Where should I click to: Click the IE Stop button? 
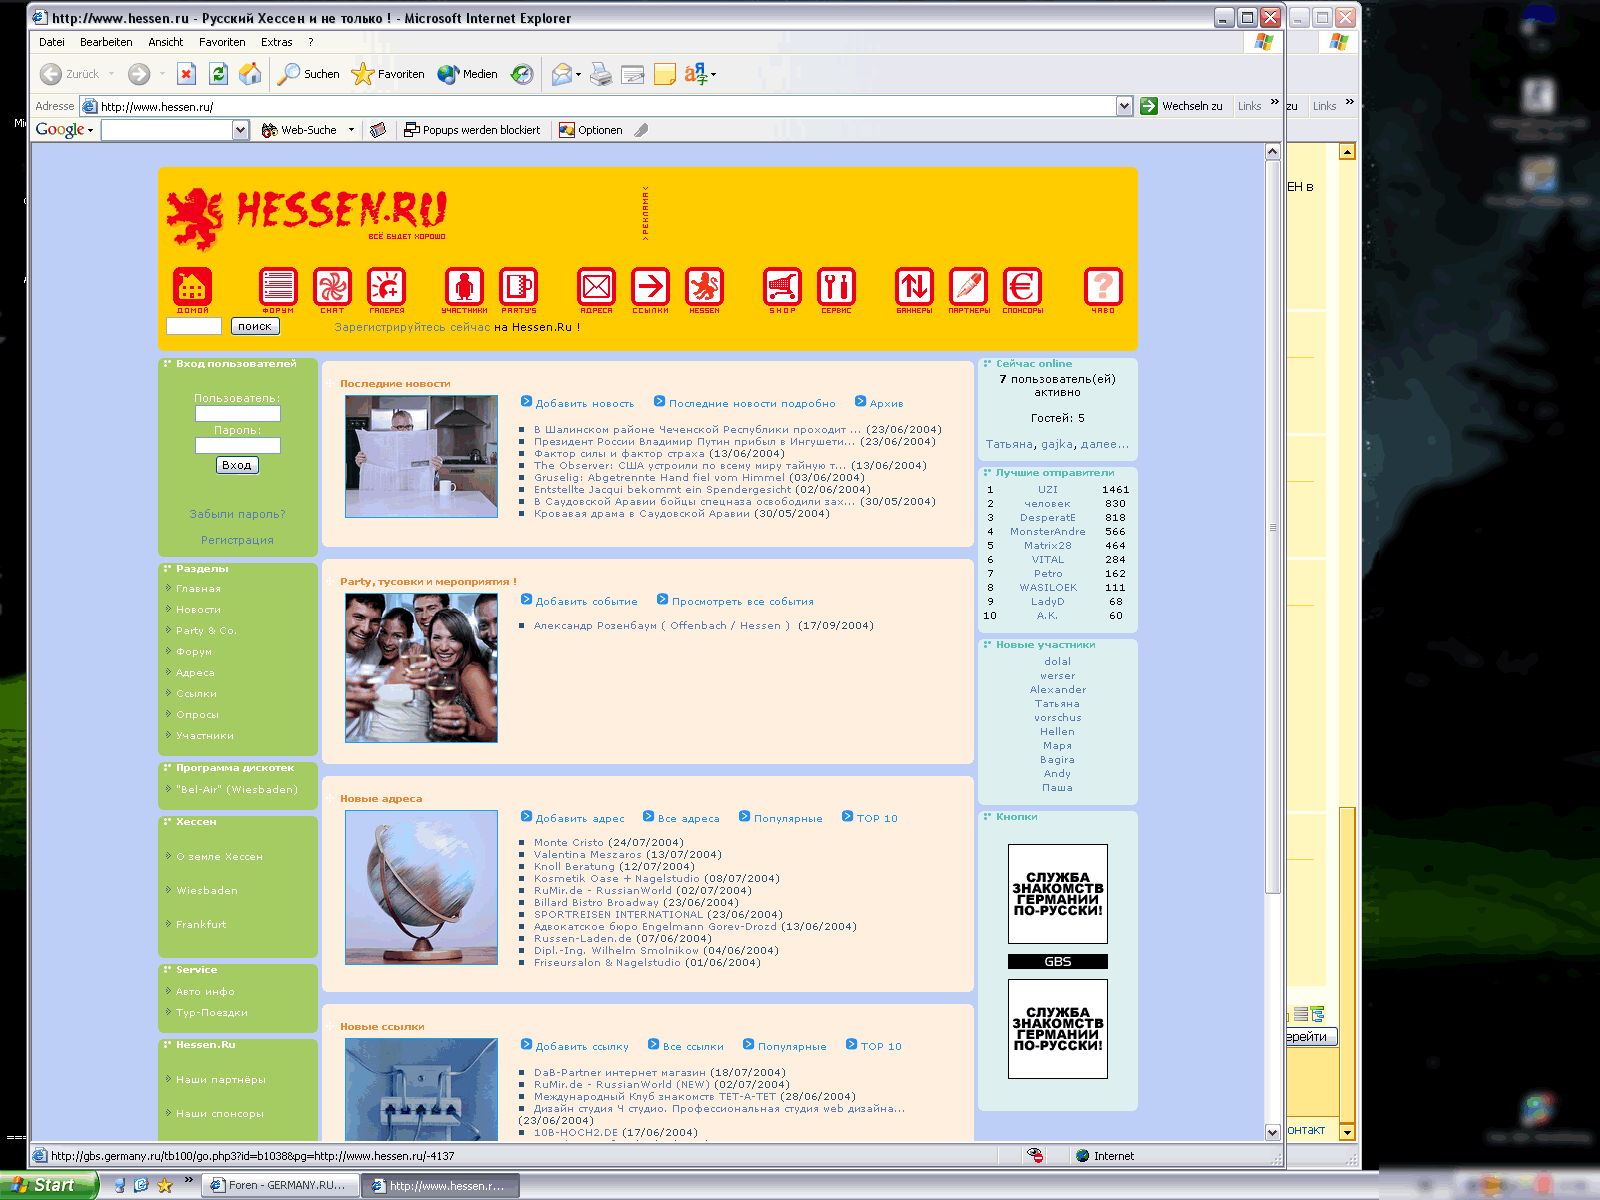coord(186,73)
